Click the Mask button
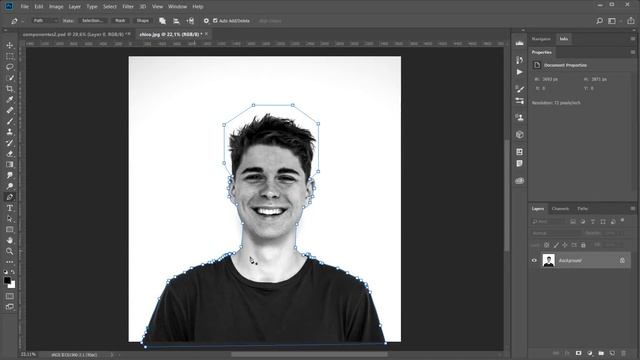 tap(120, 20)
